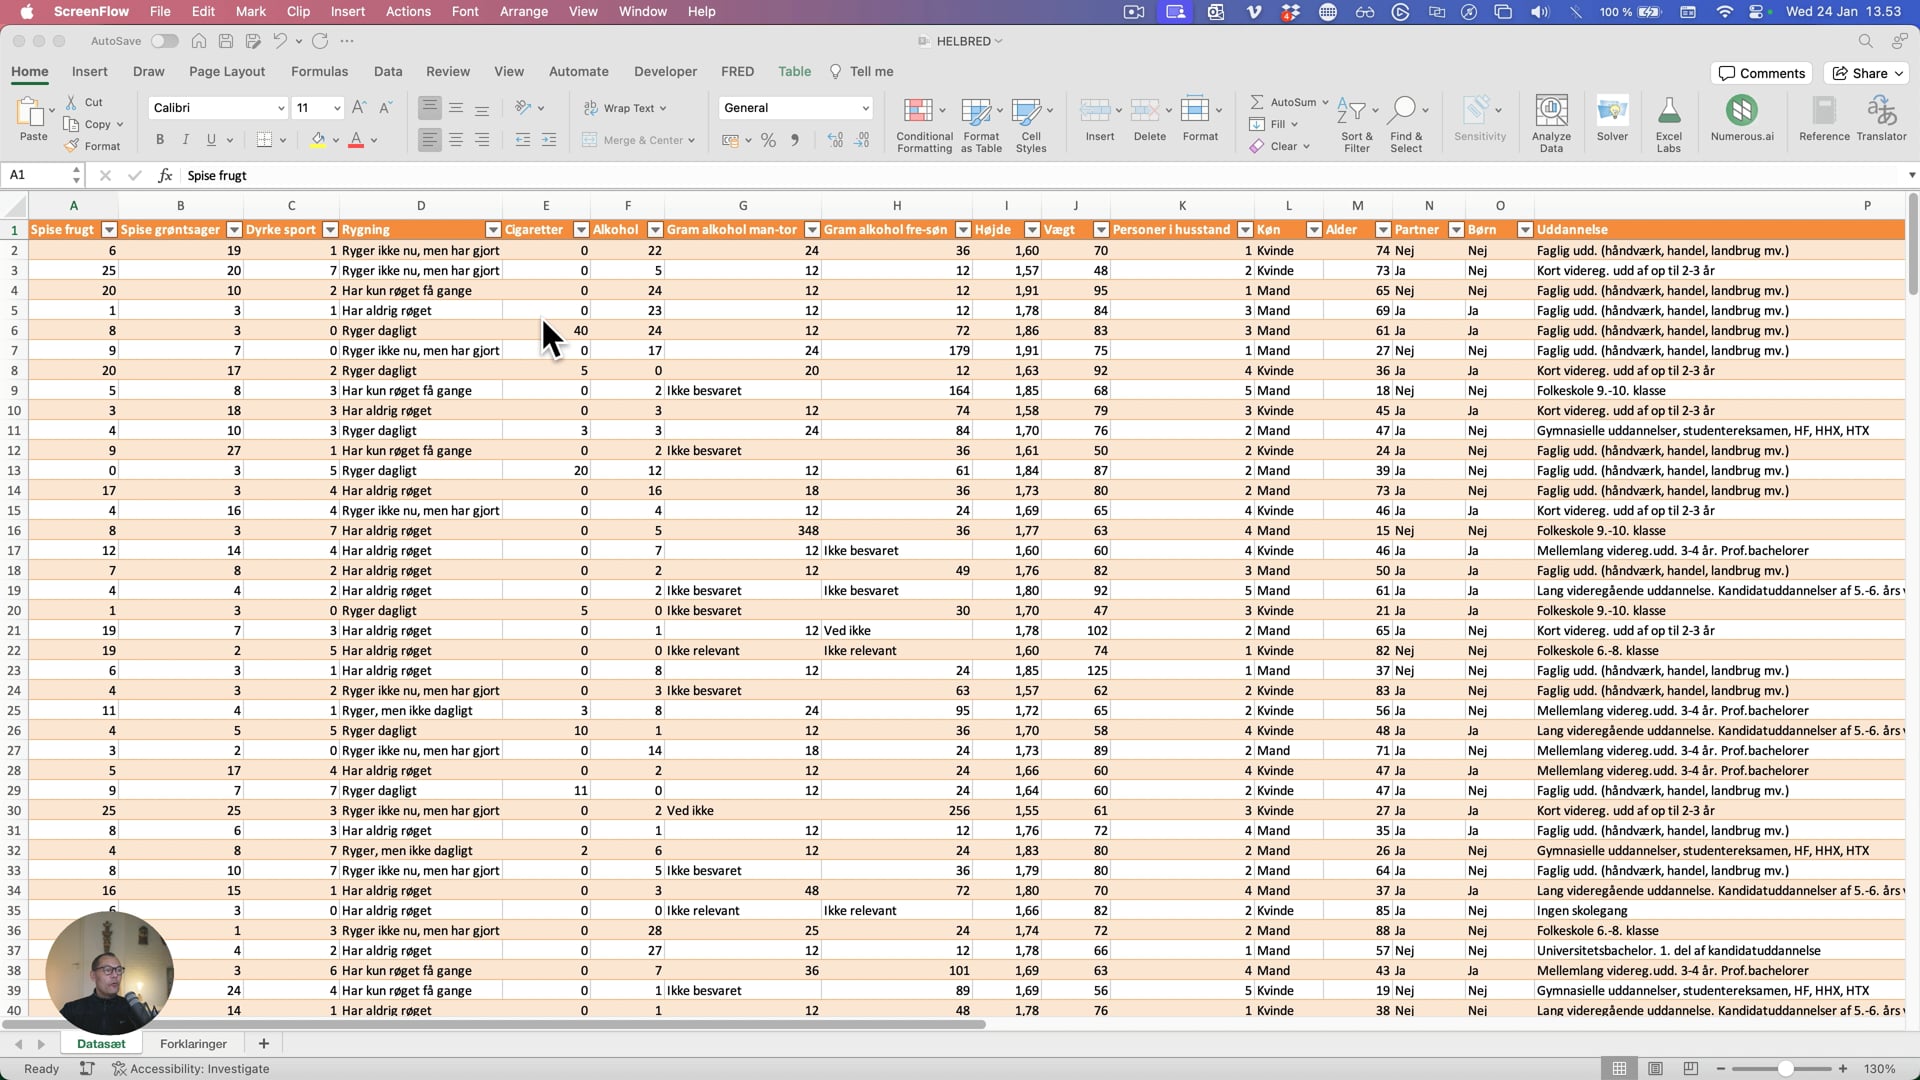Click the AutoSum button
The height and width of the screenshot is (1080, 1920).
pos(1284,102)
